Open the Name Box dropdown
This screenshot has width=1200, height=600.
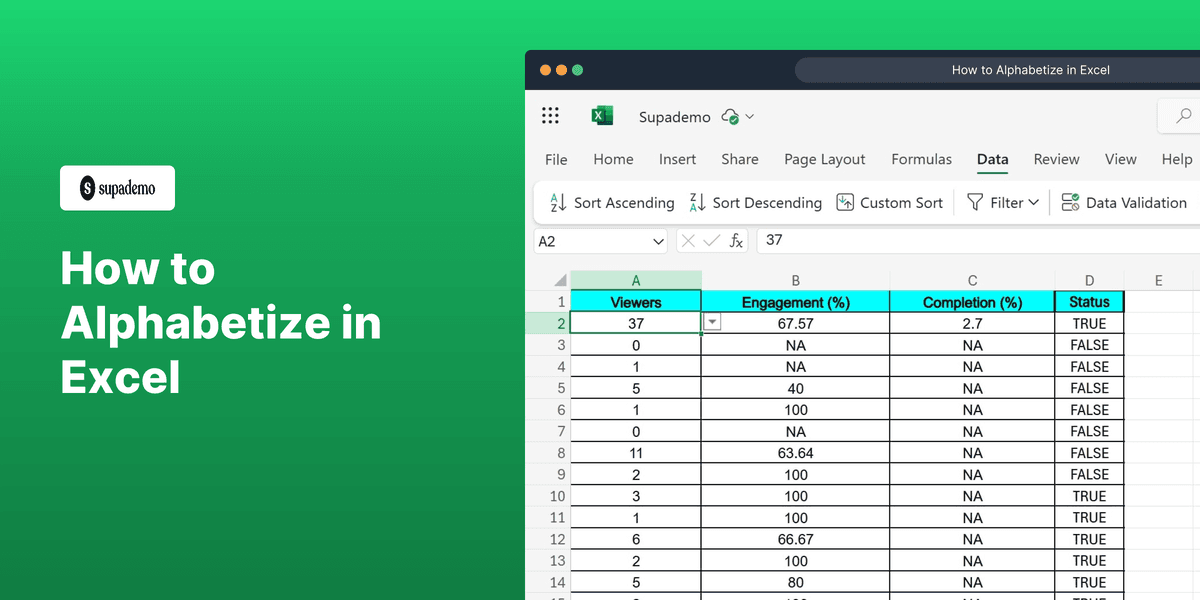[x=656, y=240]
